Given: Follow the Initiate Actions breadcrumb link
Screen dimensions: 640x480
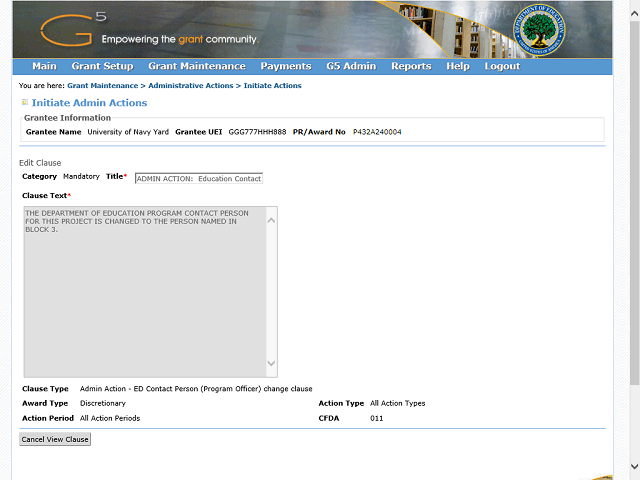Looking at the screenshot, I should click(x=273, y=86).
